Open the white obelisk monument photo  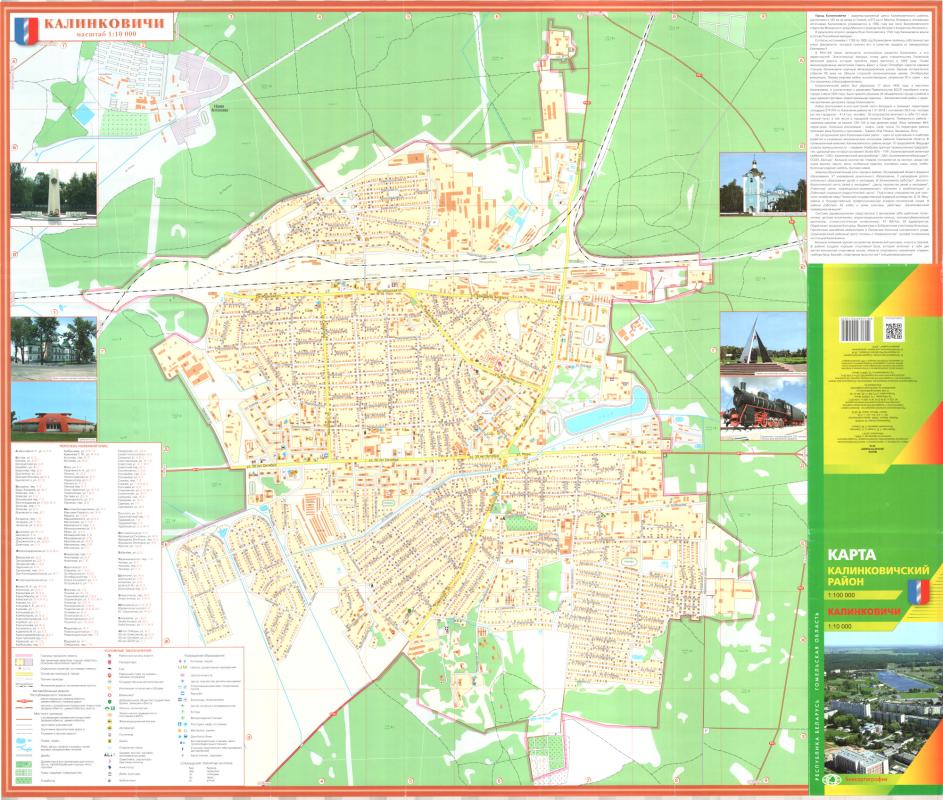(54, 190)
